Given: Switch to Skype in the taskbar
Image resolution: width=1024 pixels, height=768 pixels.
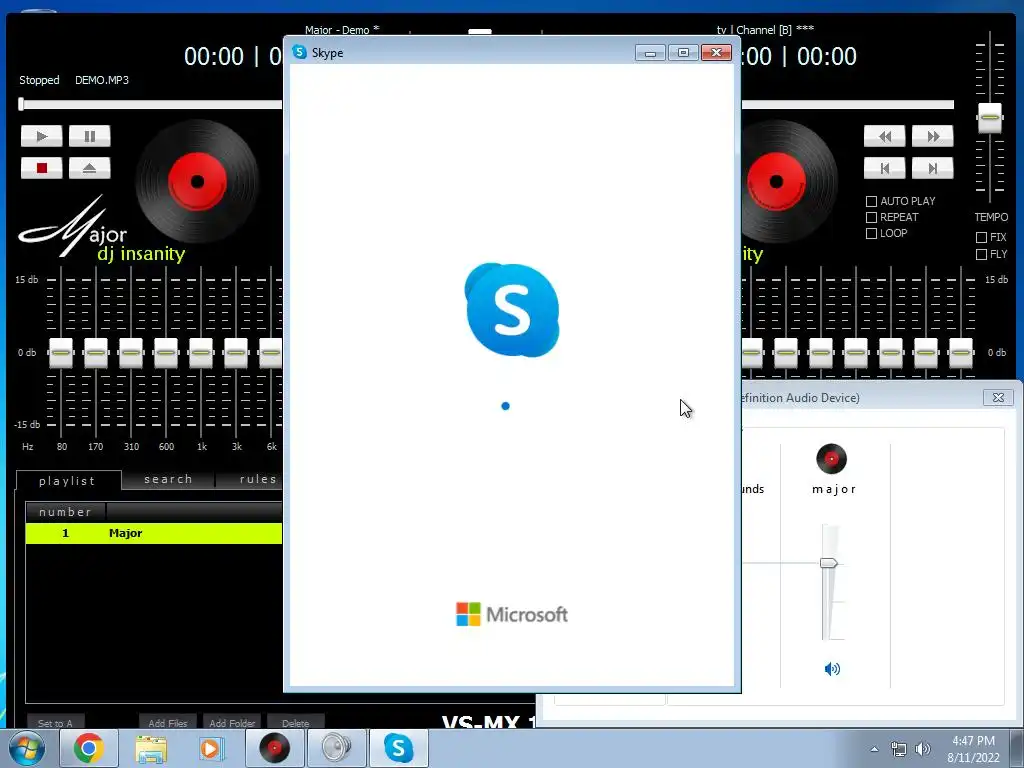Looking at the screenshot, I should 398,748.
